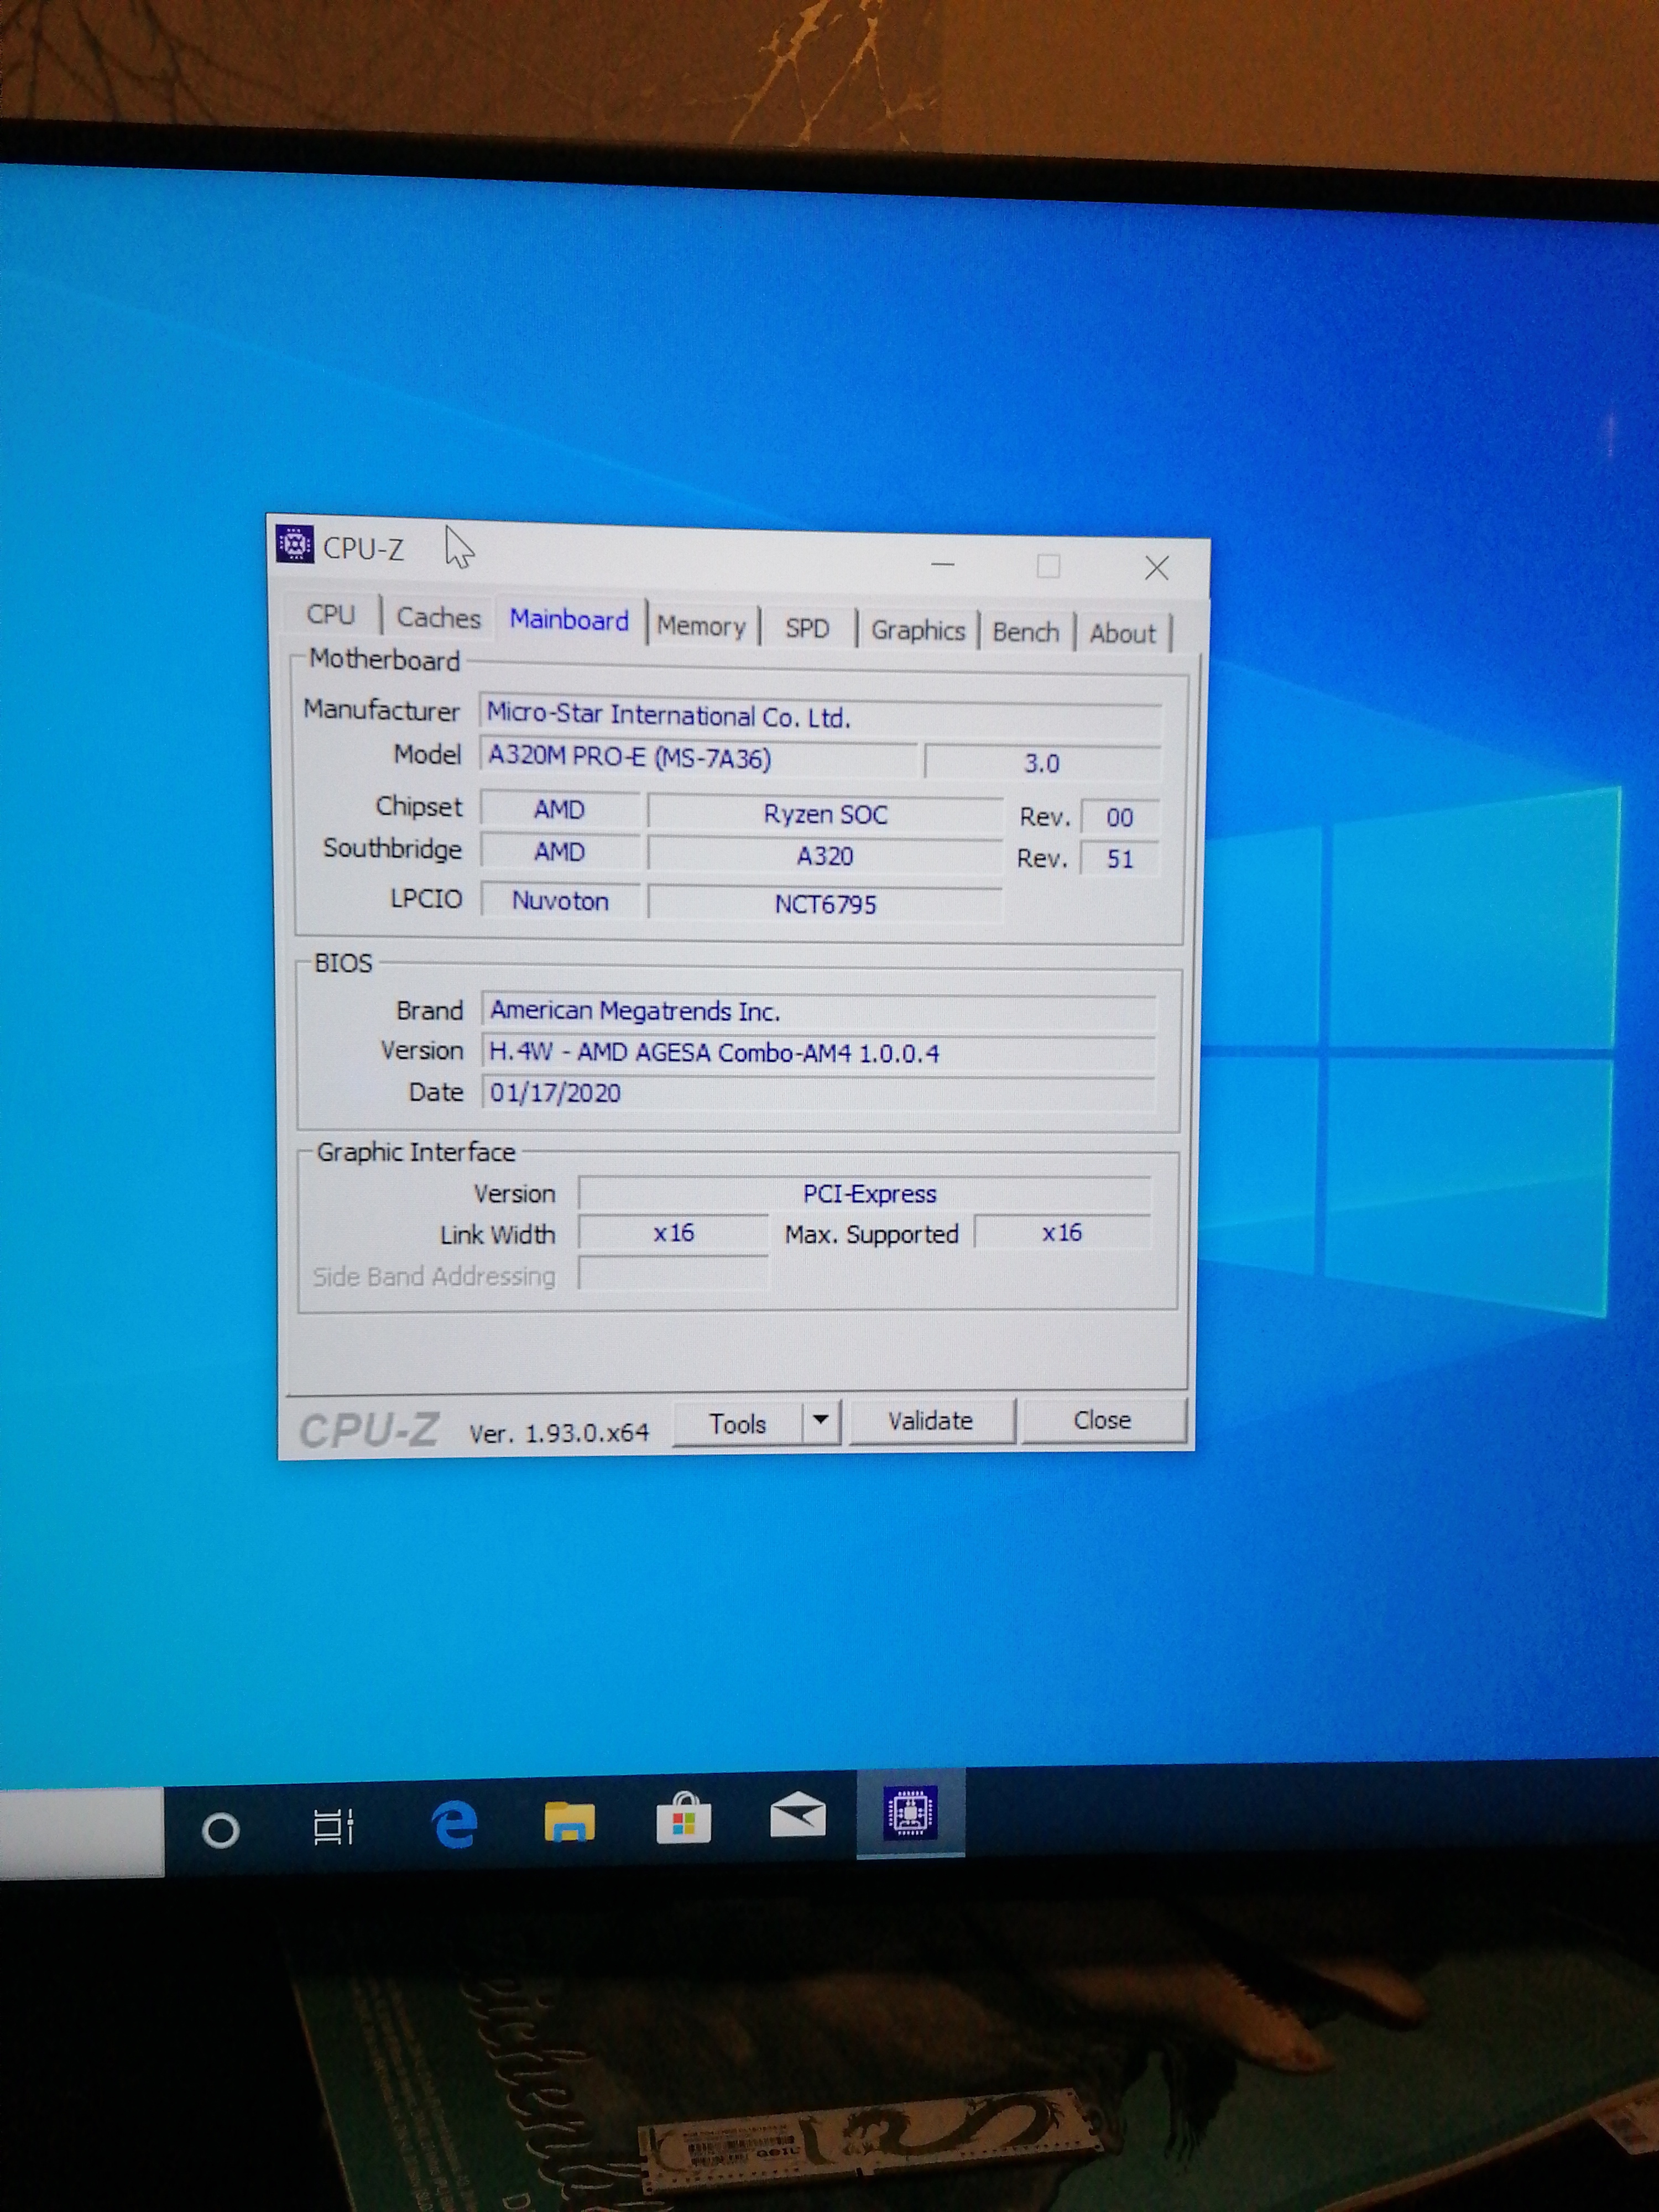Click the CPU-Z app icon in title bar

coord(294,544)
